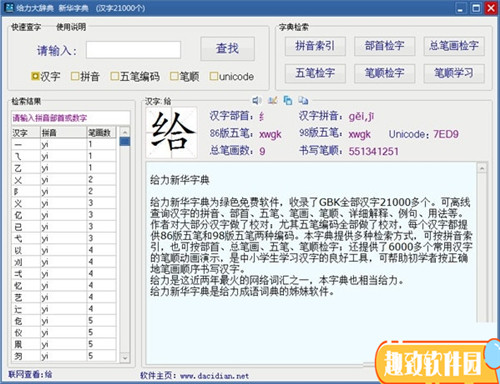Select the 以 row in results list
Image resolution: width=500 pixels, height=384 pixels.
point(63,250)
